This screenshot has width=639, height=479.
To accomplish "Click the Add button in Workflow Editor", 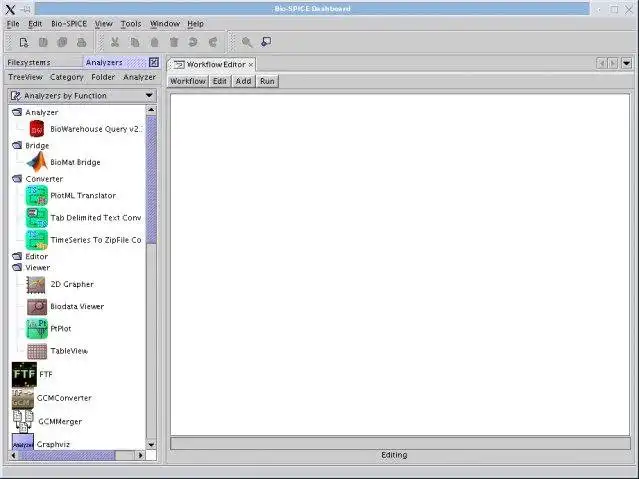I will 243,81.
